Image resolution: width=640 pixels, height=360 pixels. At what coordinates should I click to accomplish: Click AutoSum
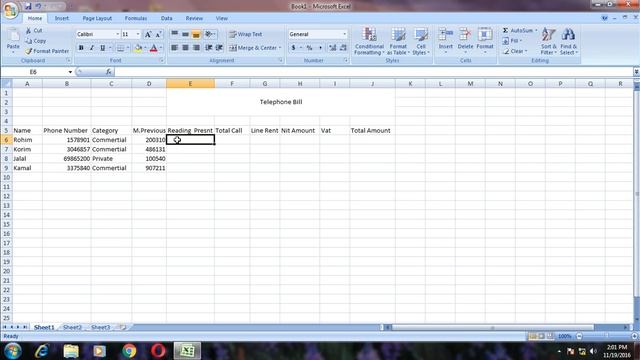[x=519, y=31]
